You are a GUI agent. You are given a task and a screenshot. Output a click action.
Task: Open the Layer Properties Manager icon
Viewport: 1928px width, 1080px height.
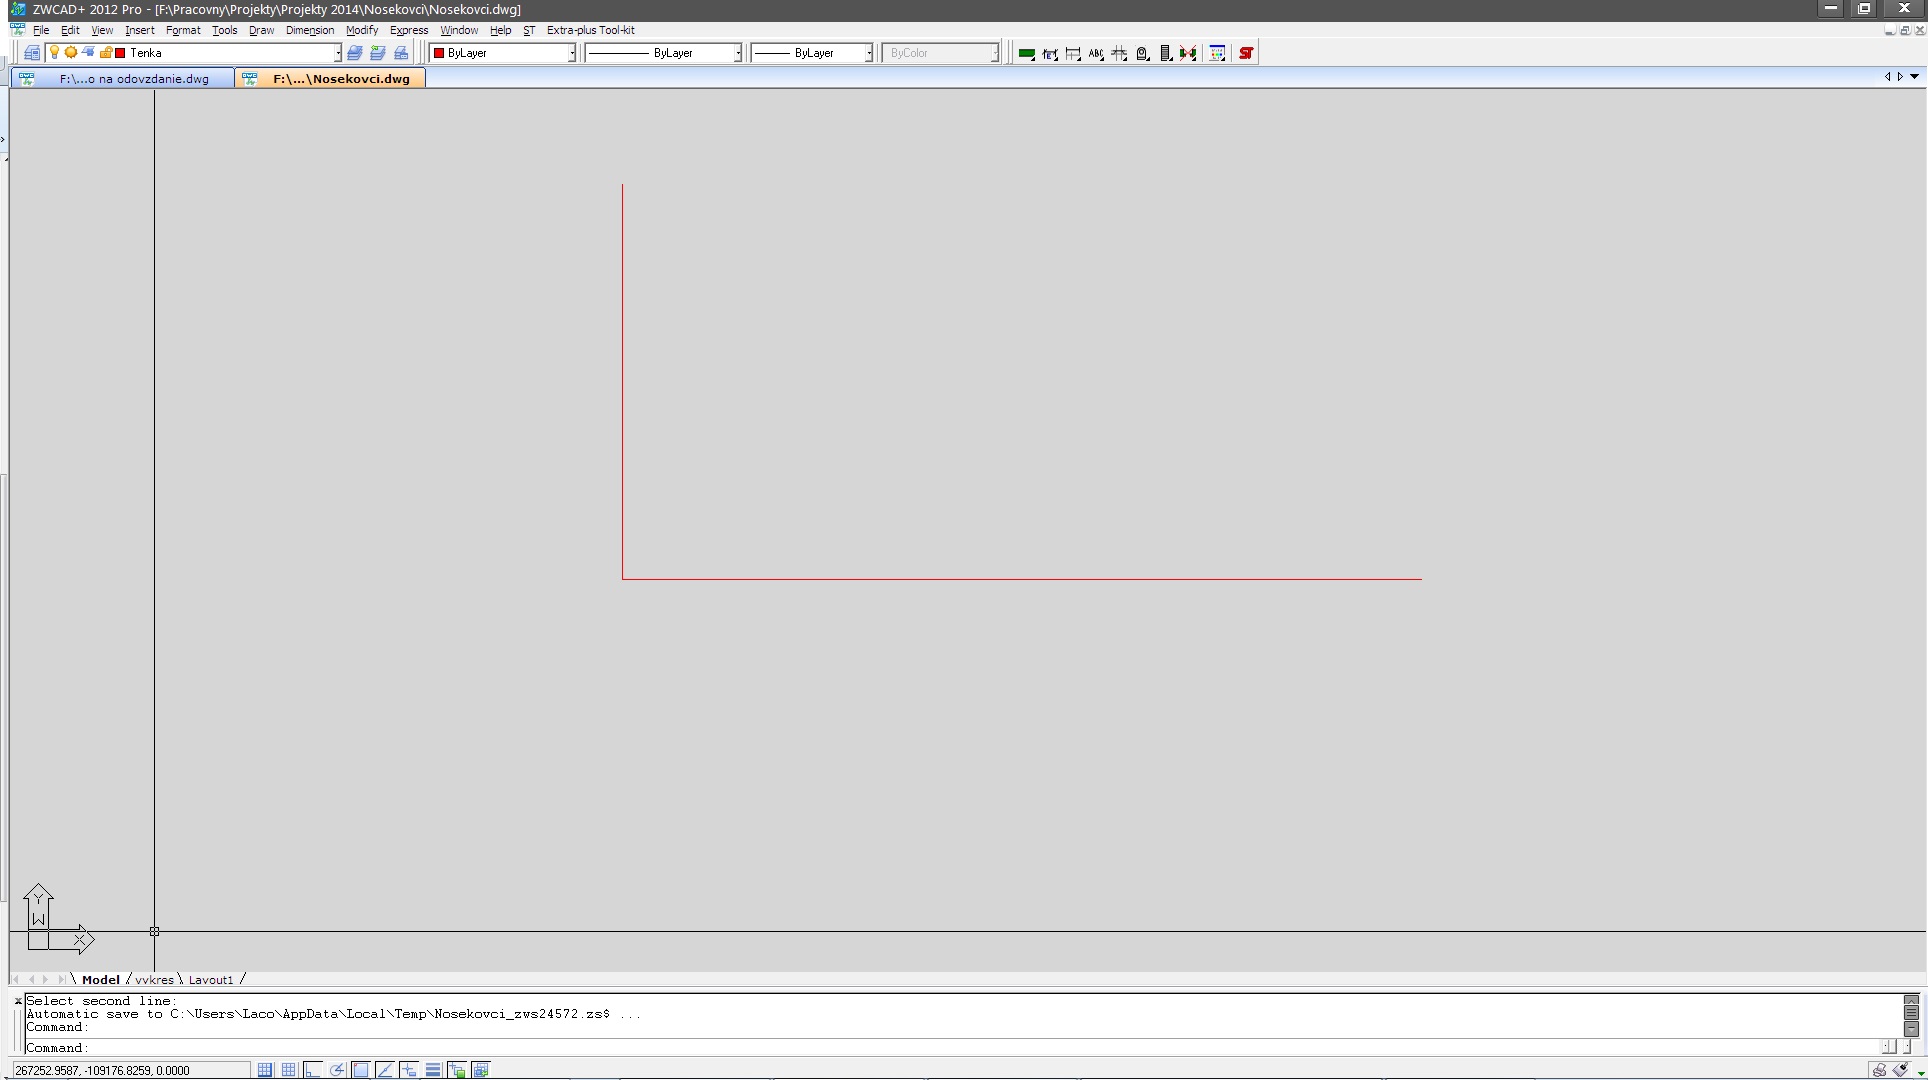tap(32, 53)
